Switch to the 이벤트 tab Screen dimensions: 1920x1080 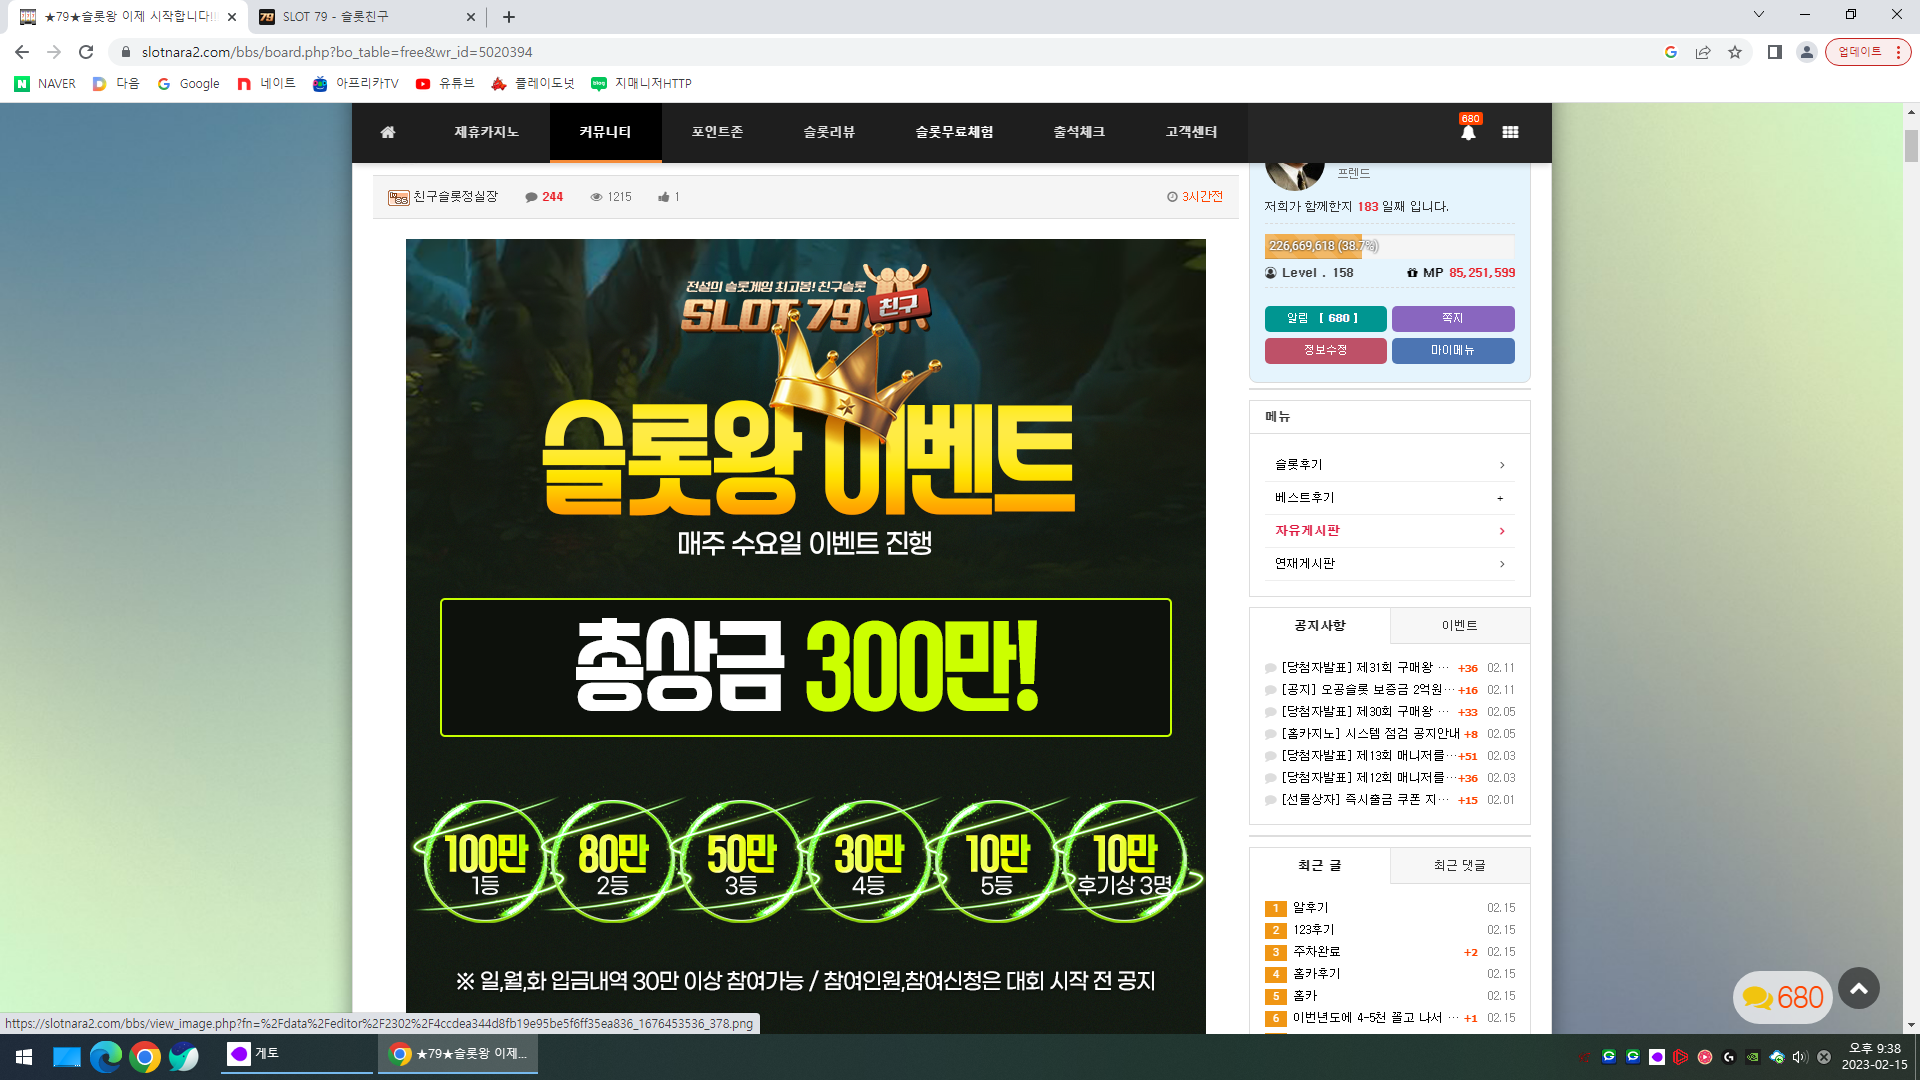(1459, 626)
